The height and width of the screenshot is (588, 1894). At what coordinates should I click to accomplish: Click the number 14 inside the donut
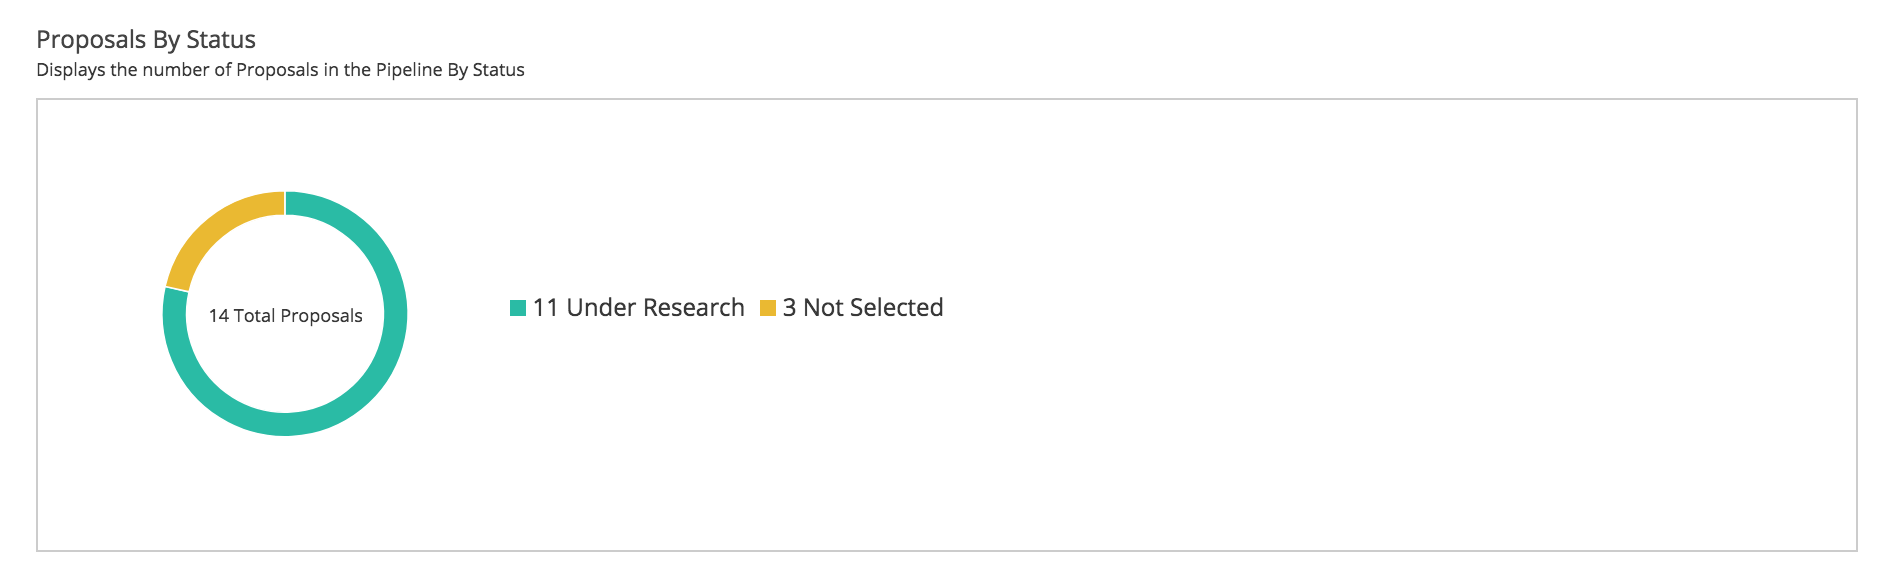[x=218, y=316]
